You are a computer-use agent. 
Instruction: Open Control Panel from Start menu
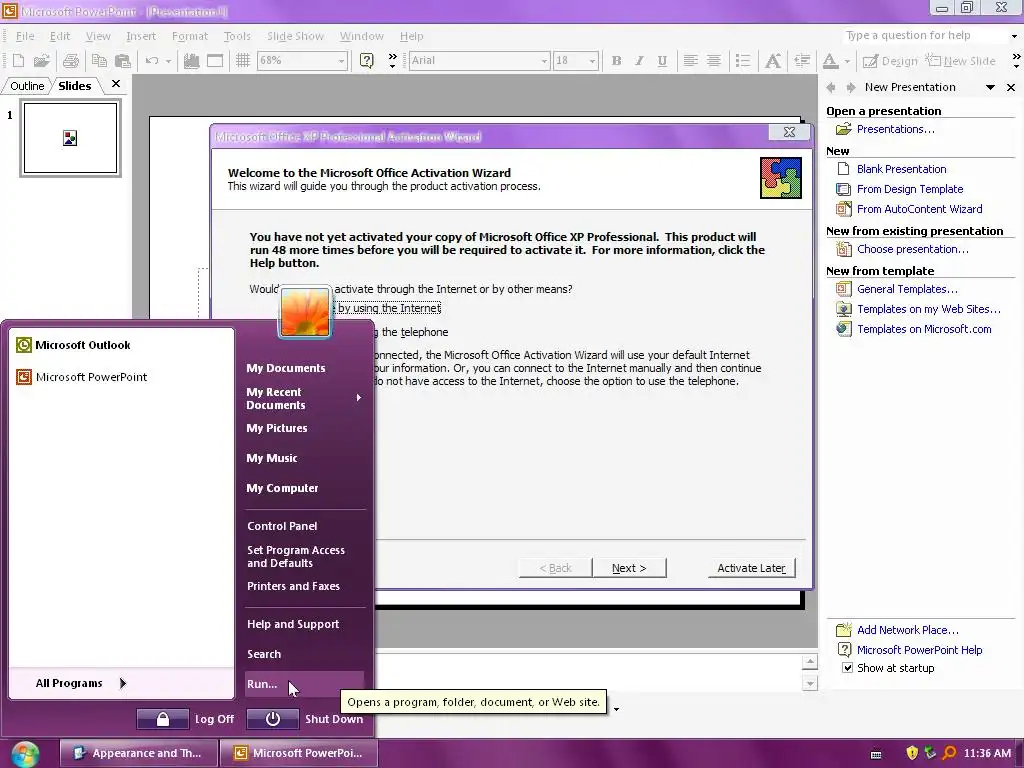click(282, 526)
